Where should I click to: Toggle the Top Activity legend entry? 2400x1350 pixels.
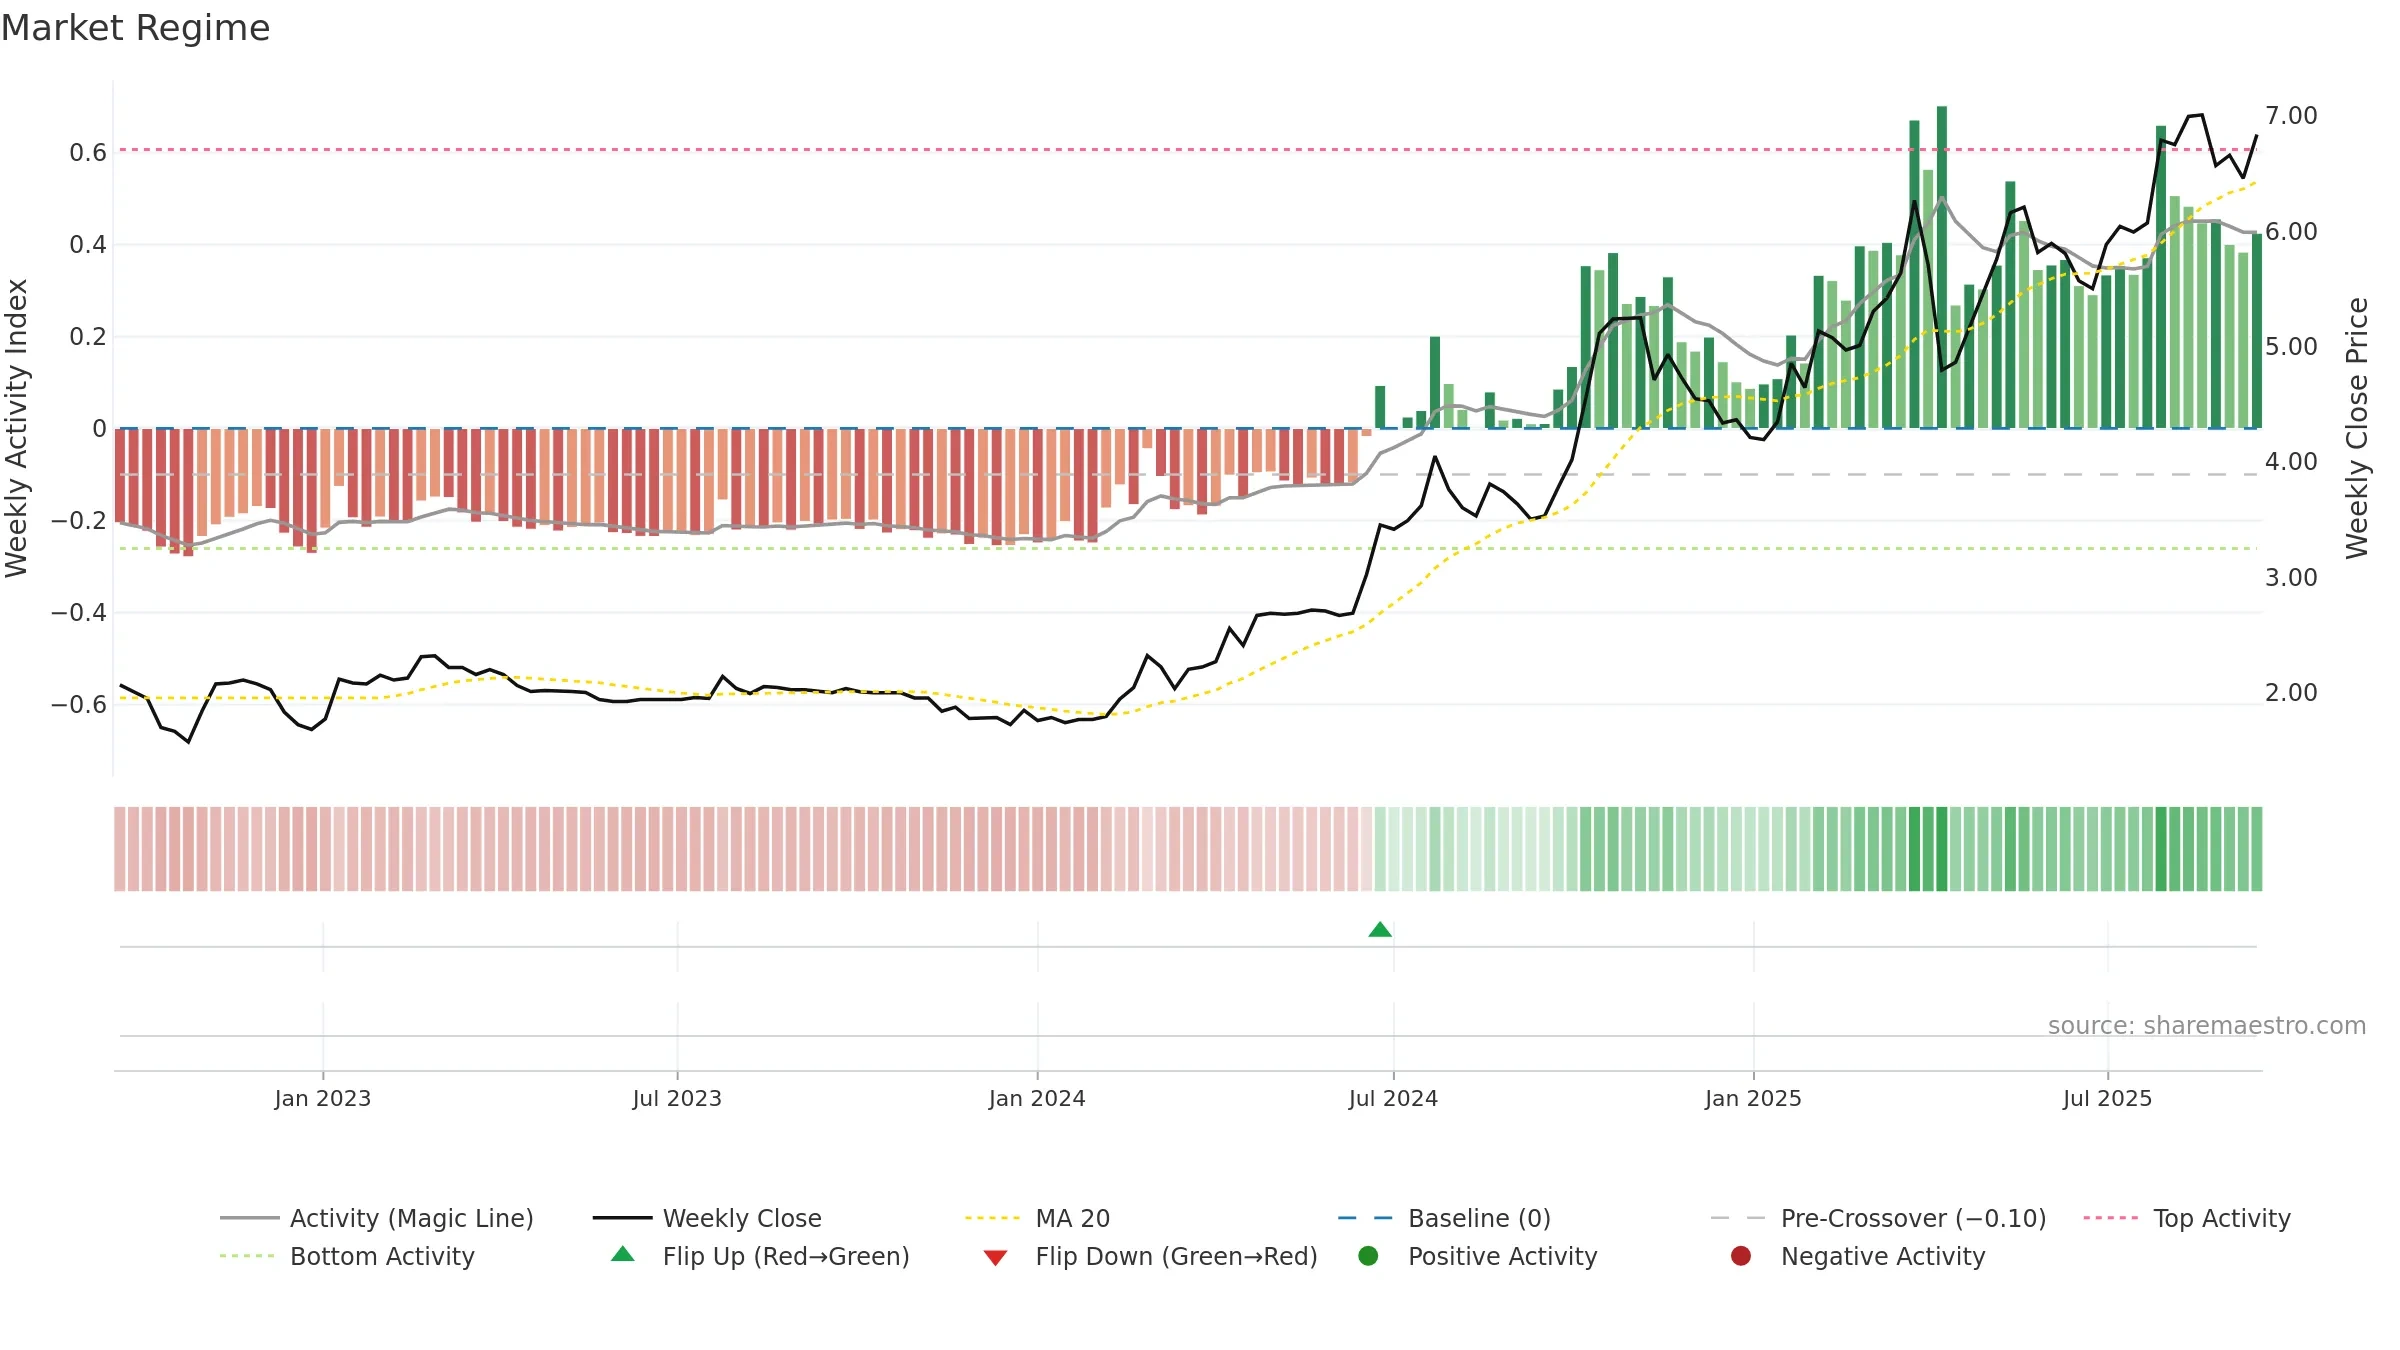pyautogui.click(x=2187, y=1218)
